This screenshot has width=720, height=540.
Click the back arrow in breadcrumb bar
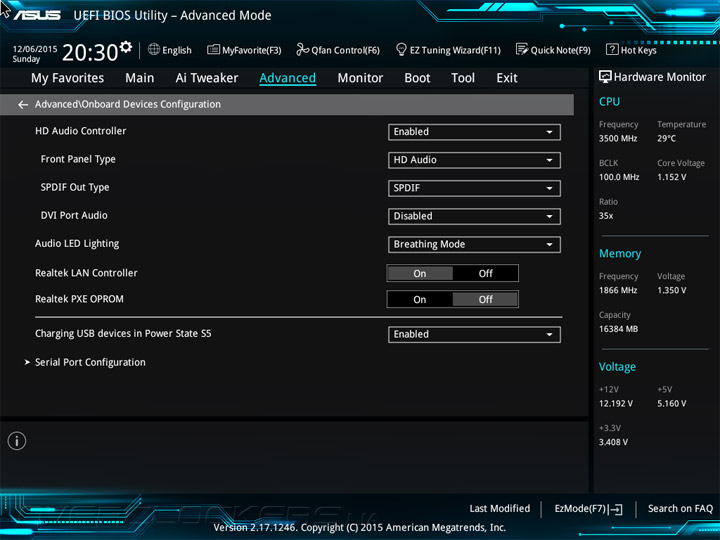(x=23, y=105)
